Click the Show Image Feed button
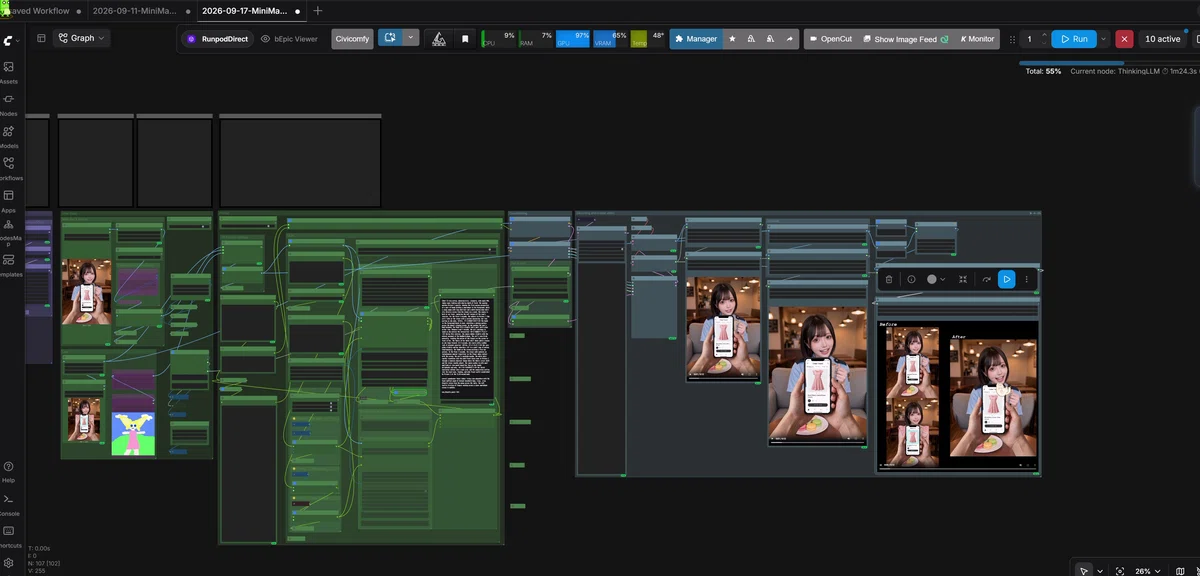 (905, 39)
